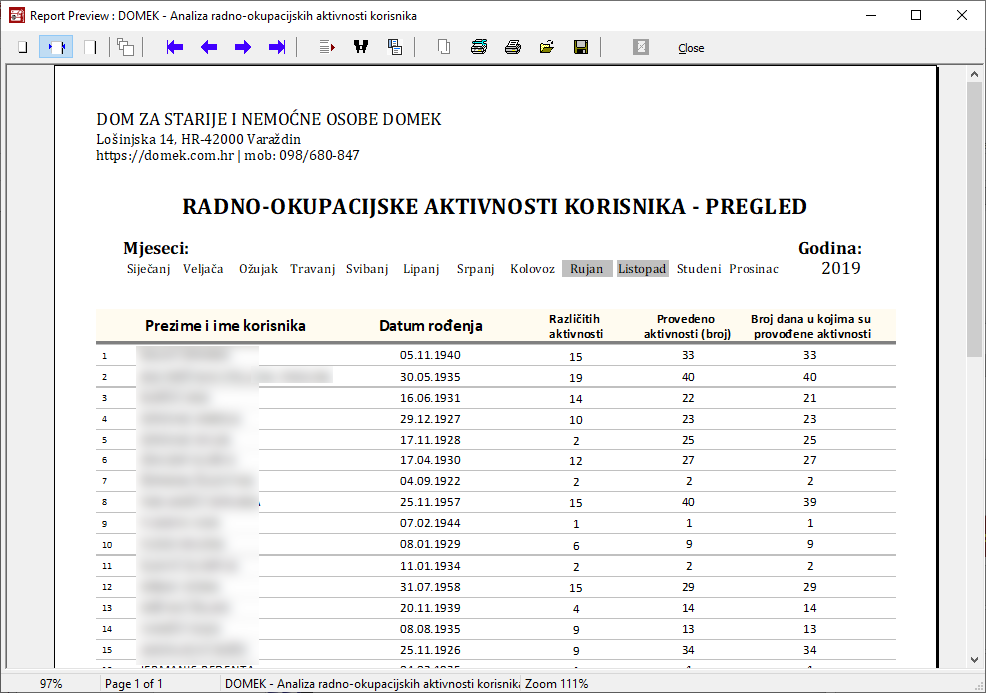The height and width of the screenshot is (693, 986).
Task: Go to the first page of report
Action: pyautogui.click(x=175, y=47)
